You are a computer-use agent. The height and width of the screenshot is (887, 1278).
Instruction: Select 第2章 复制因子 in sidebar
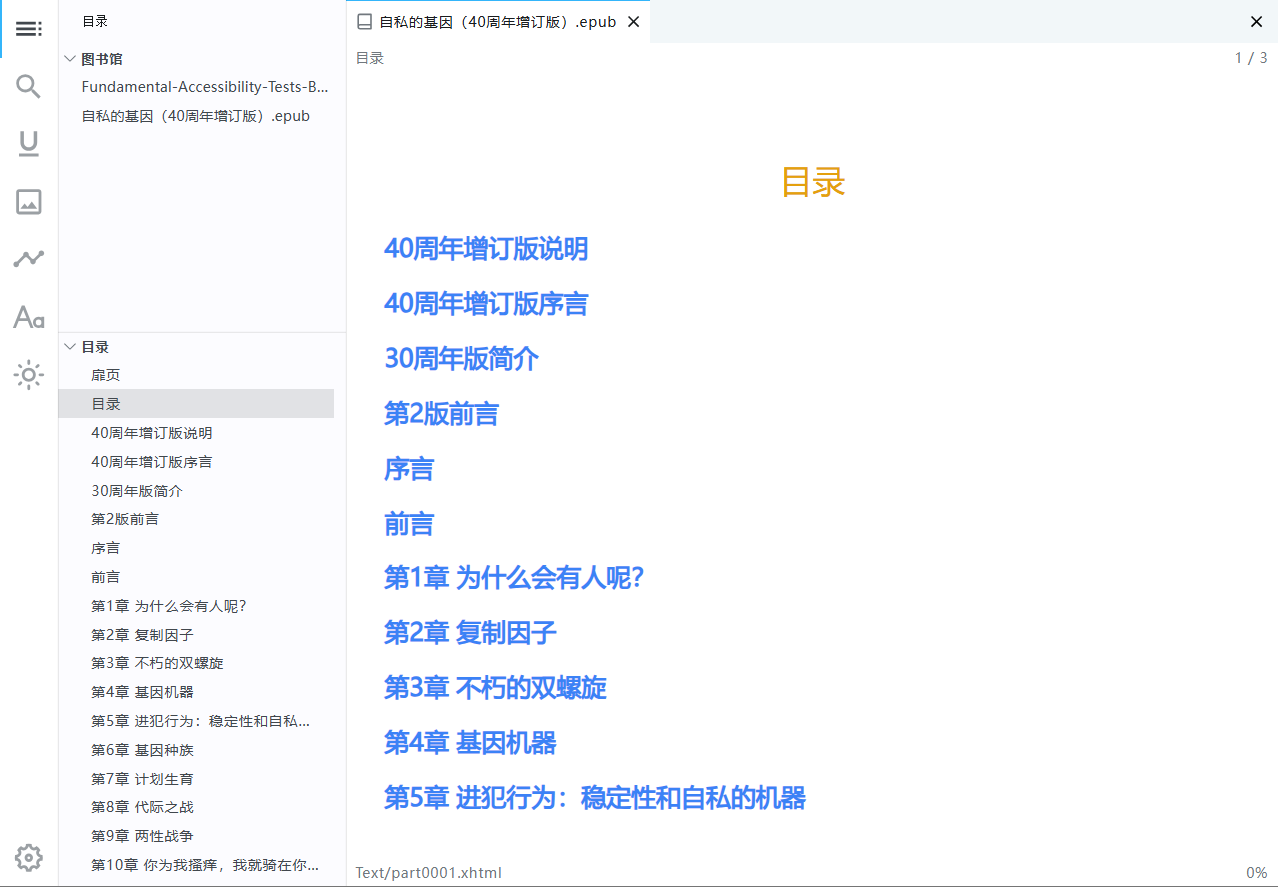(196, 635)
